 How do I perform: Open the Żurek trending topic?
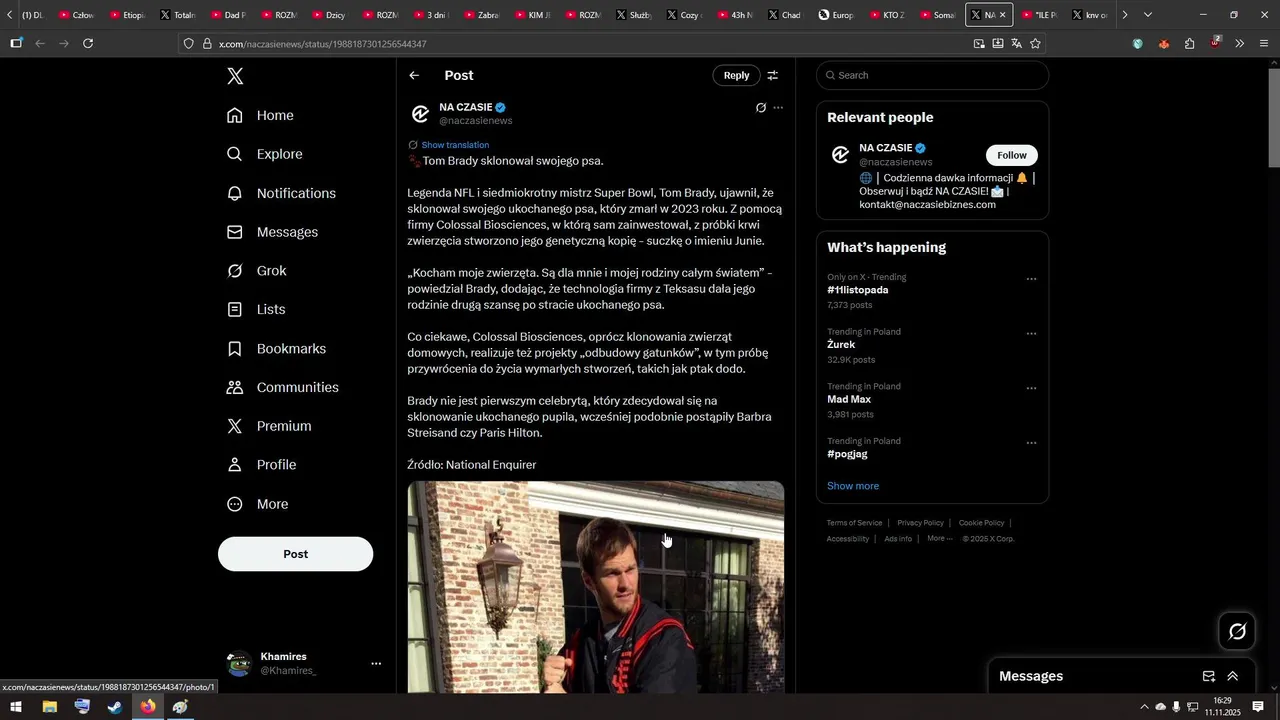[841, 345]
